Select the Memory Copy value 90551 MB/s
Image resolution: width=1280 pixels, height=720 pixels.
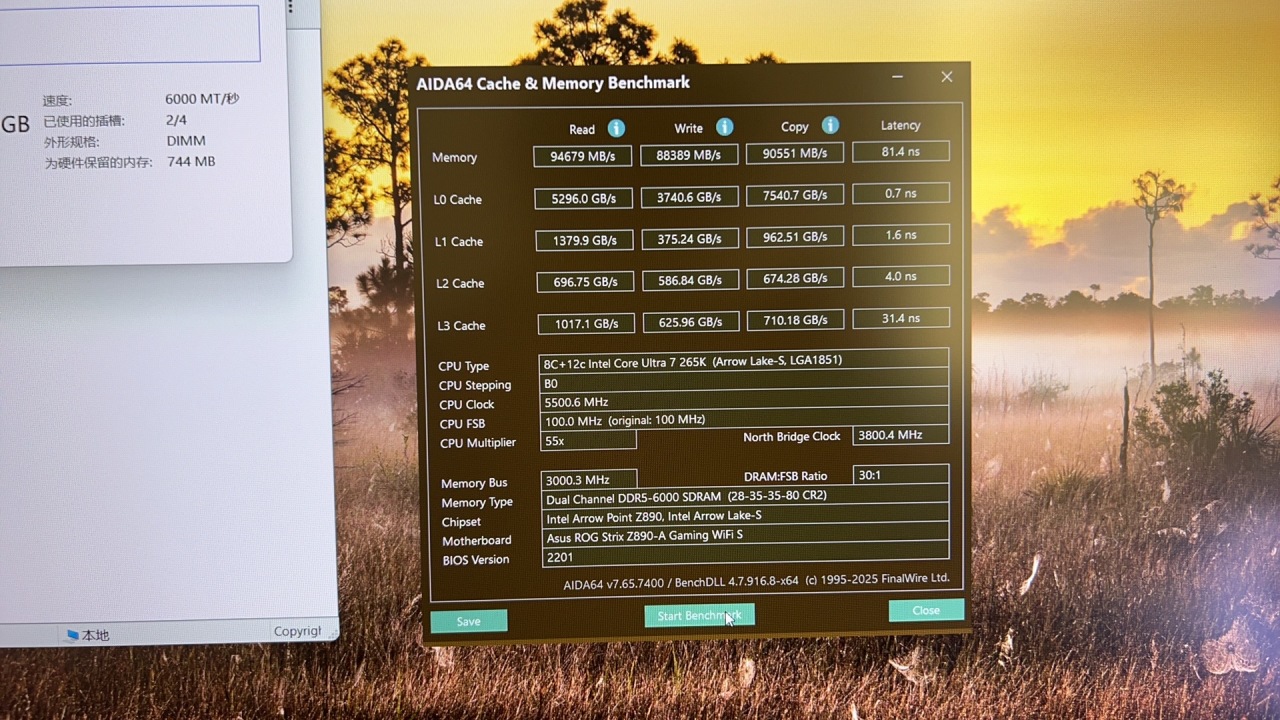tap(795, 153)
